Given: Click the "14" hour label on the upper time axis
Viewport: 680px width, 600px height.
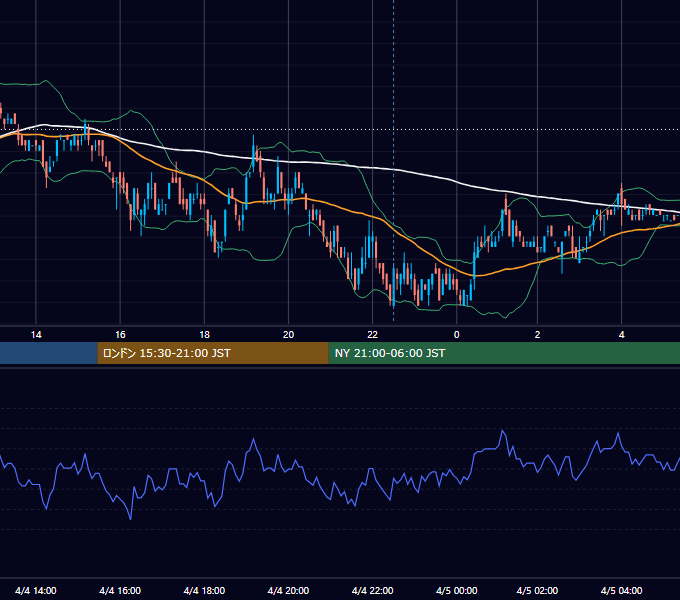Looking at the screenshot, I should [x=36, y=335].
